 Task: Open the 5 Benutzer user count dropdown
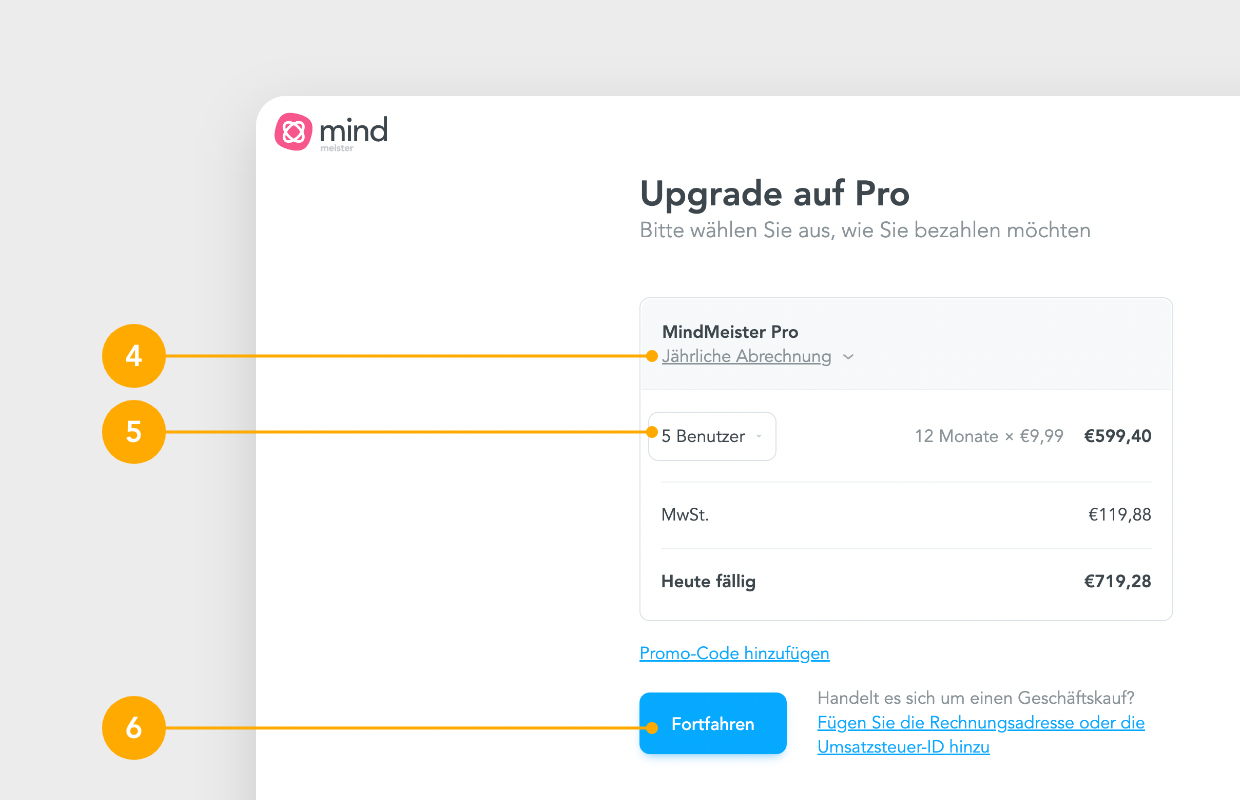click(x=712, y=436)
